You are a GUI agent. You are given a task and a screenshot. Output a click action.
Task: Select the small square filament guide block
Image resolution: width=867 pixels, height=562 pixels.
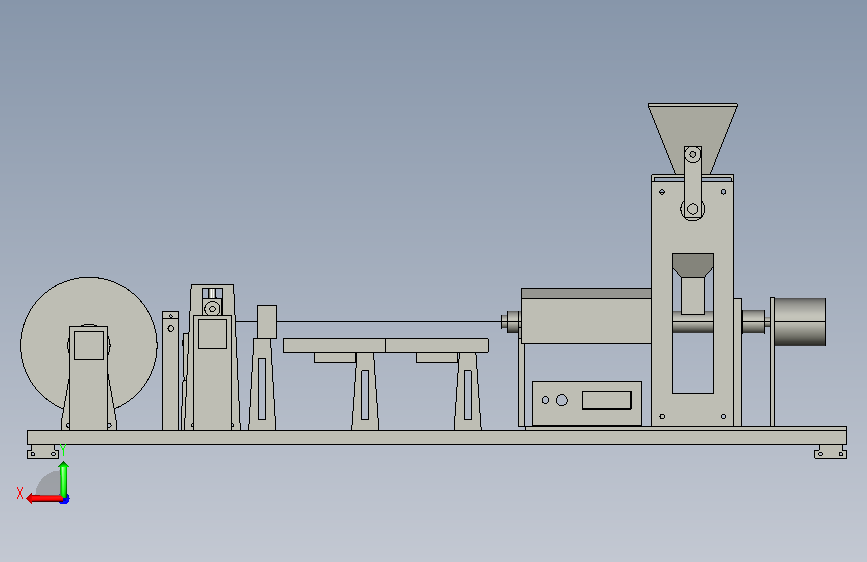click(x=267, y=322)
